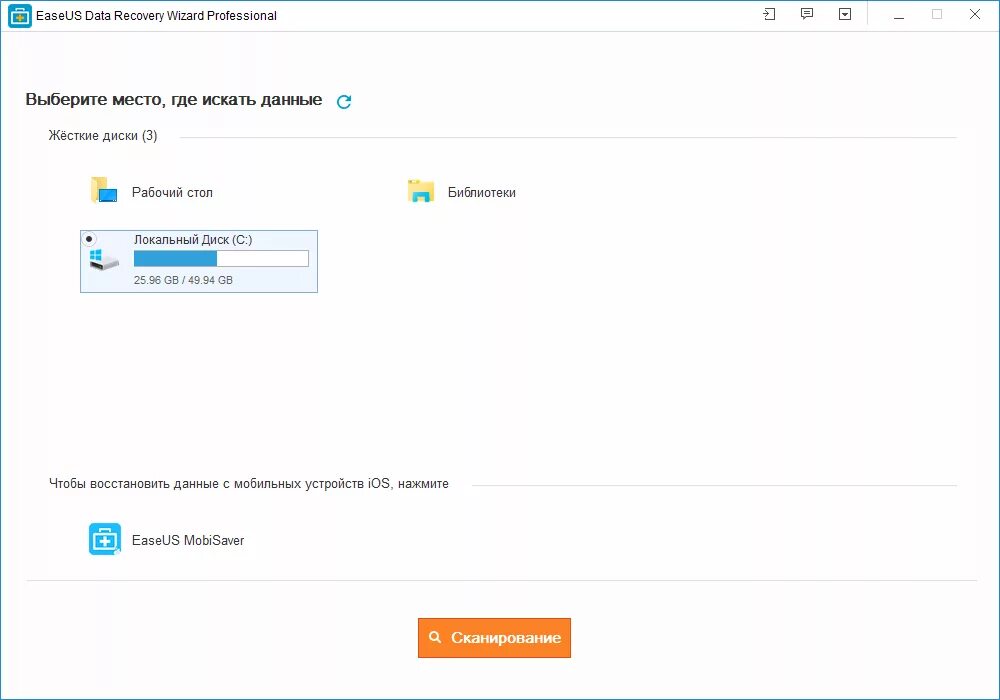Click the Рабочий стол label
1000x700 pixels.
(172, 193)
